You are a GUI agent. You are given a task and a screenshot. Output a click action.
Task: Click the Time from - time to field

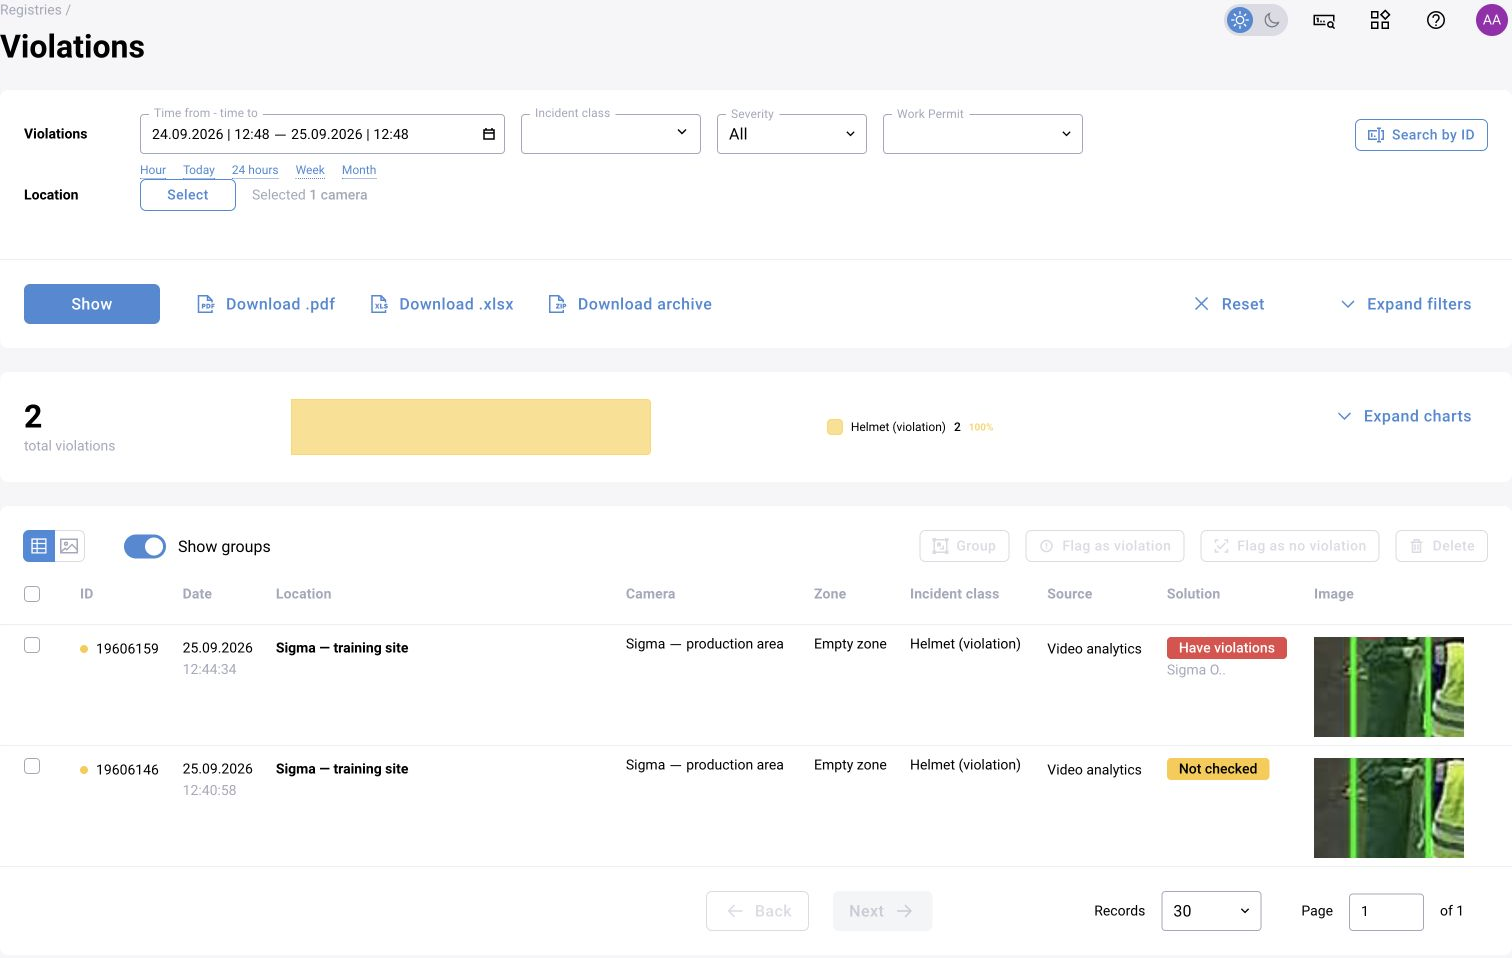(322, 134)
